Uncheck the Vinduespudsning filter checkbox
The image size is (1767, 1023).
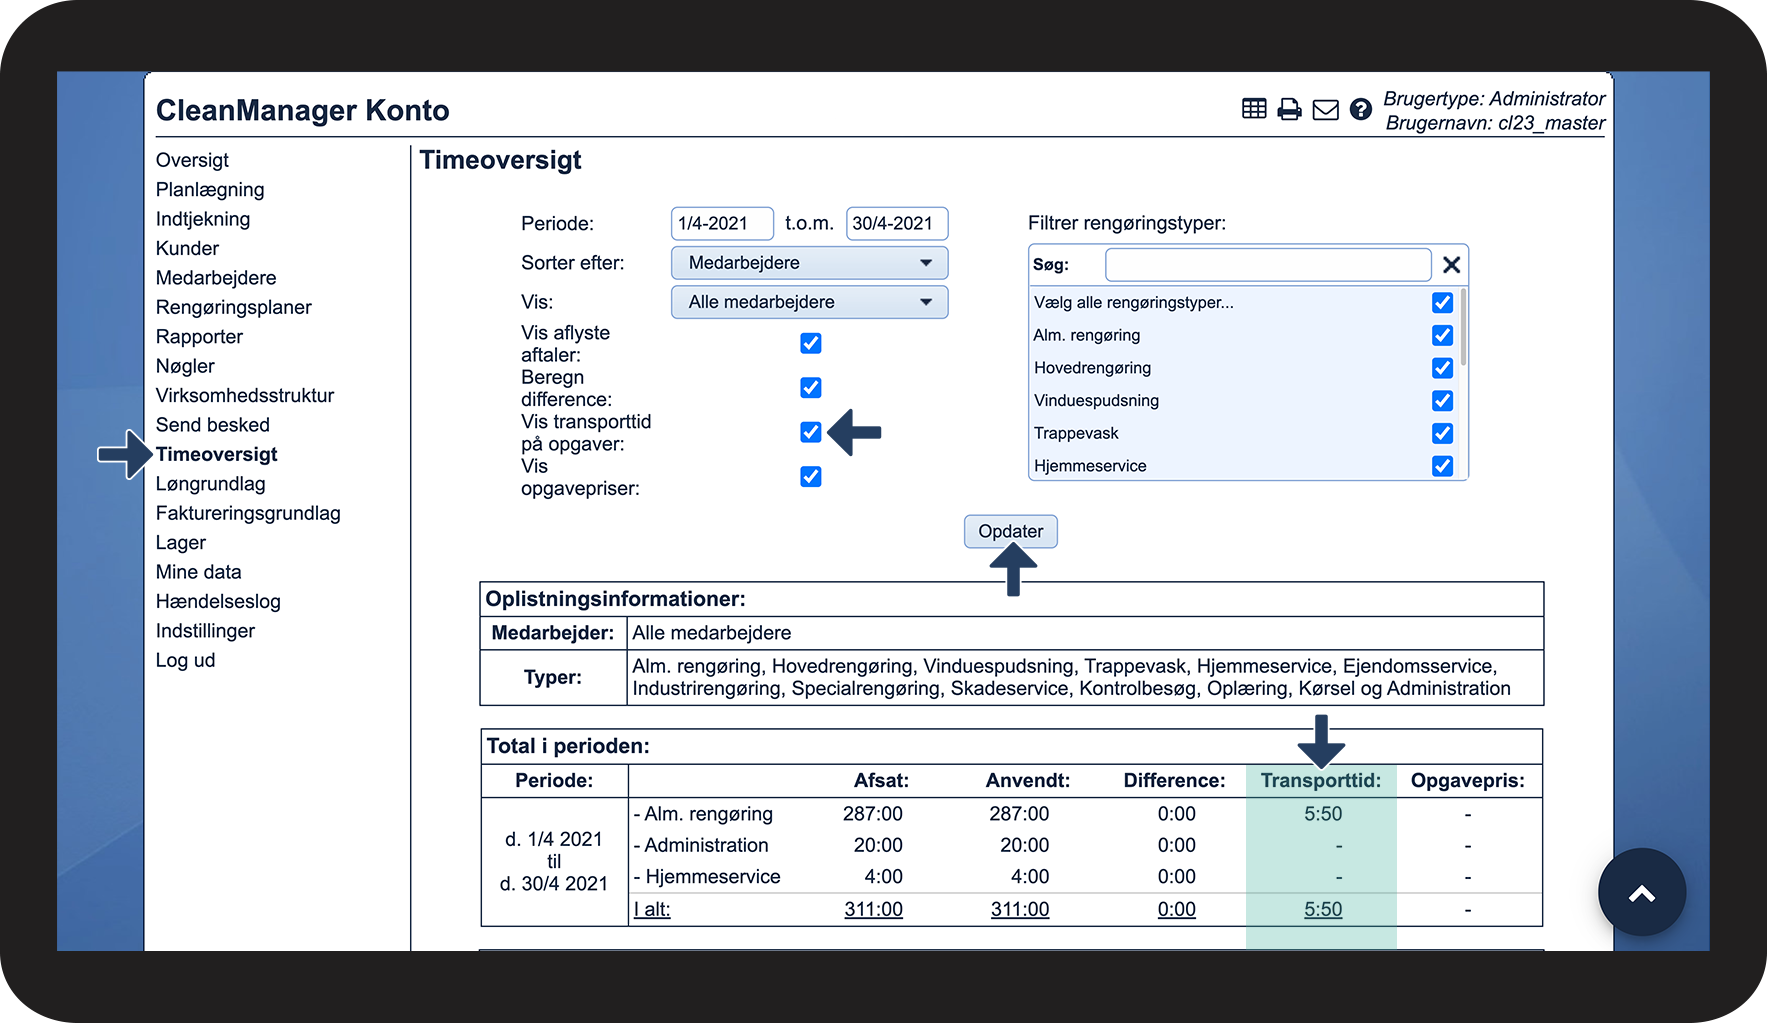click(1442, 400)
